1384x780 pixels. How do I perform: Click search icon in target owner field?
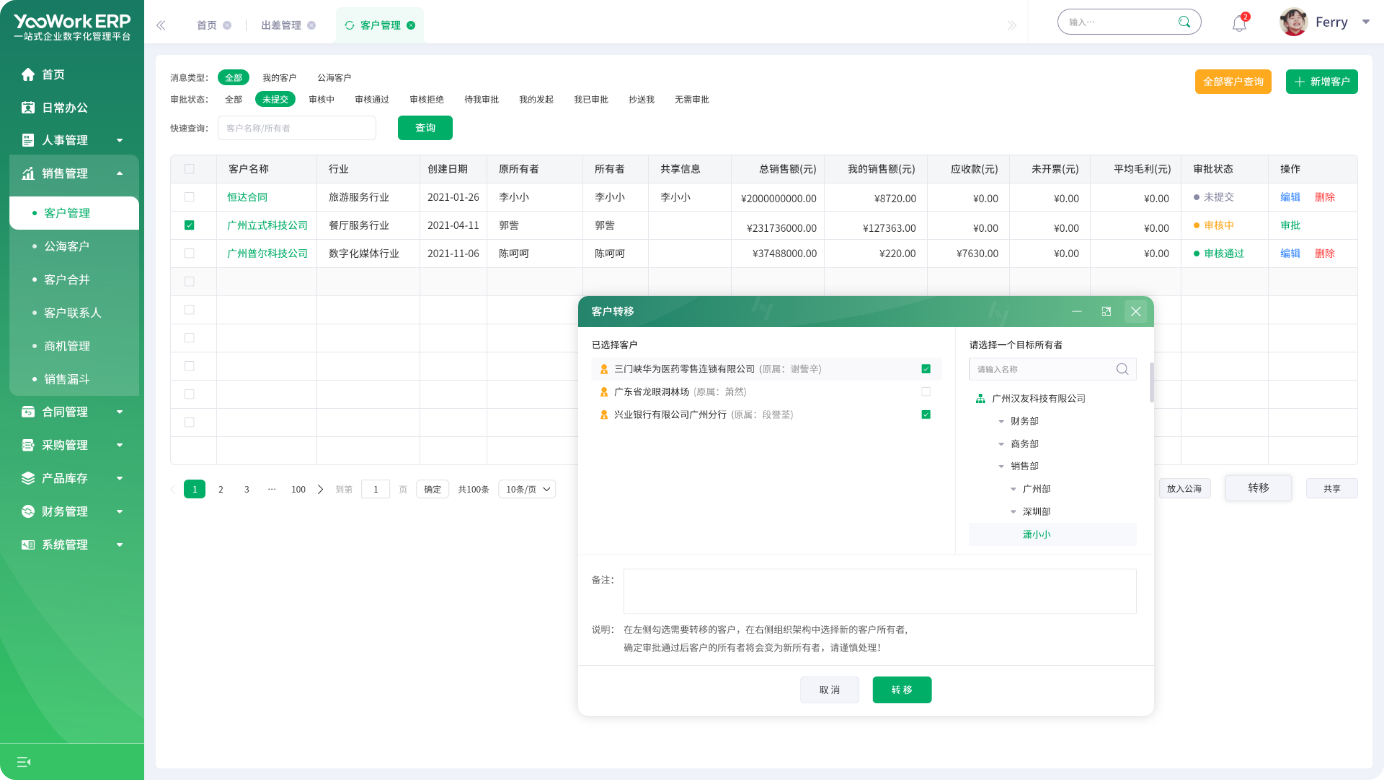(1122, 369)
